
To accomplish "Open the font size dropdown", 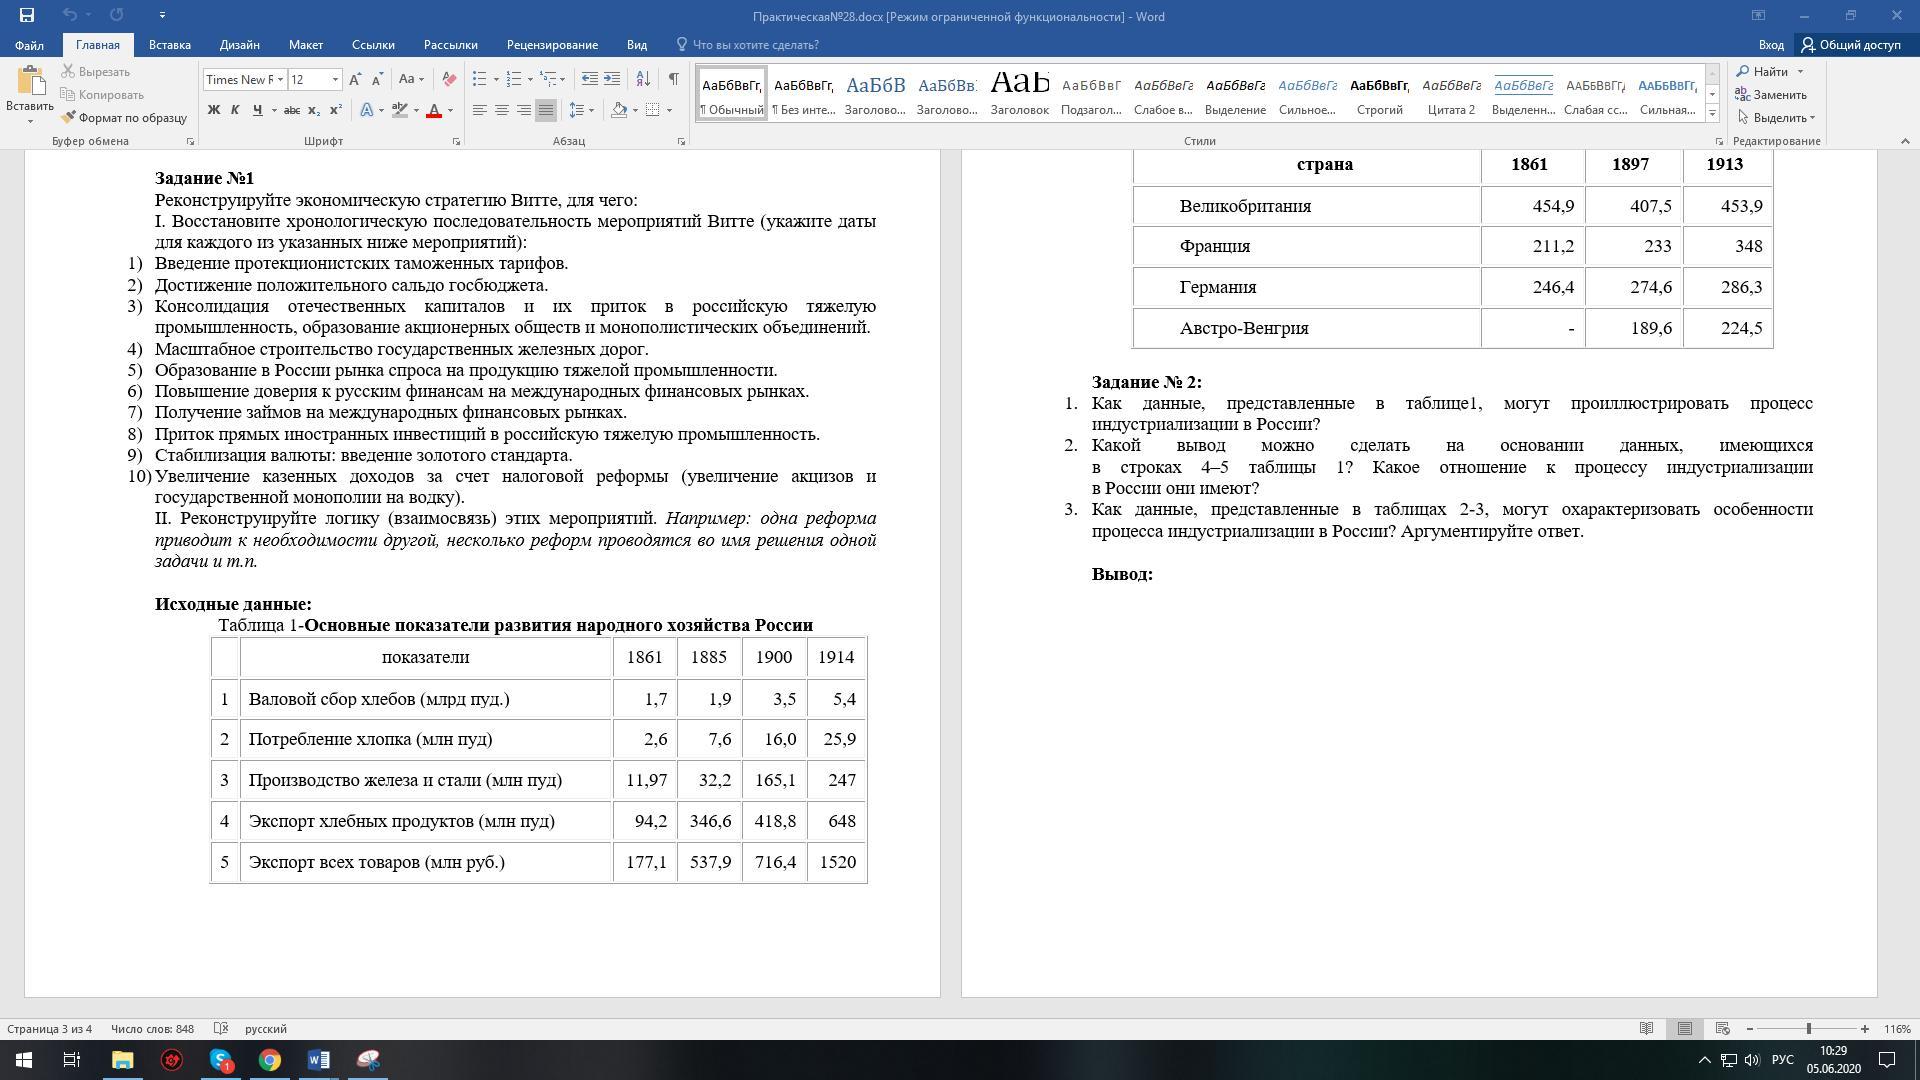I will point(335,79).
